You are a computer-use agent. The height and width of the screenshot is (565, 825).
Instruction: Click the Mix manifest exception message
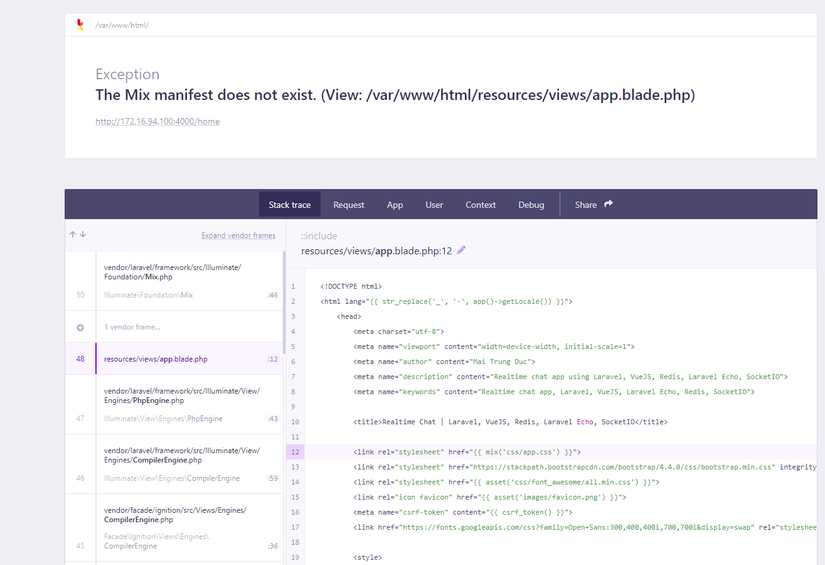(395, 95)
